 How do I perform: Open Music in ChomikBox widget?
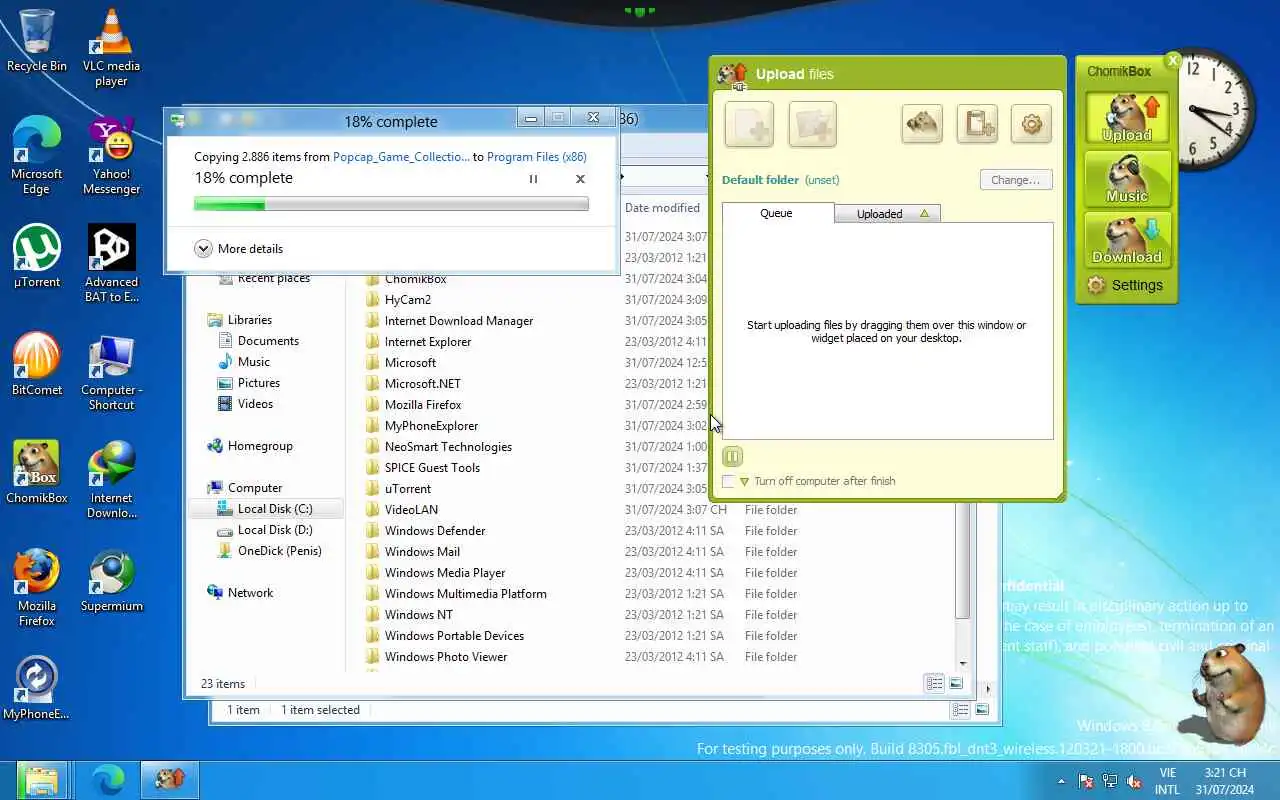(x=1127, y=180)
